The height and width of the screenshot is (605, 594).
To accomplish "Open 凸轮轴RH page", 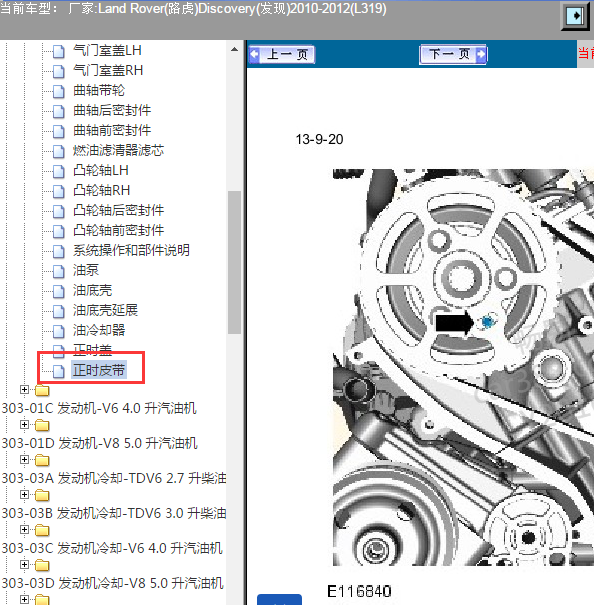I will (101, 191).
